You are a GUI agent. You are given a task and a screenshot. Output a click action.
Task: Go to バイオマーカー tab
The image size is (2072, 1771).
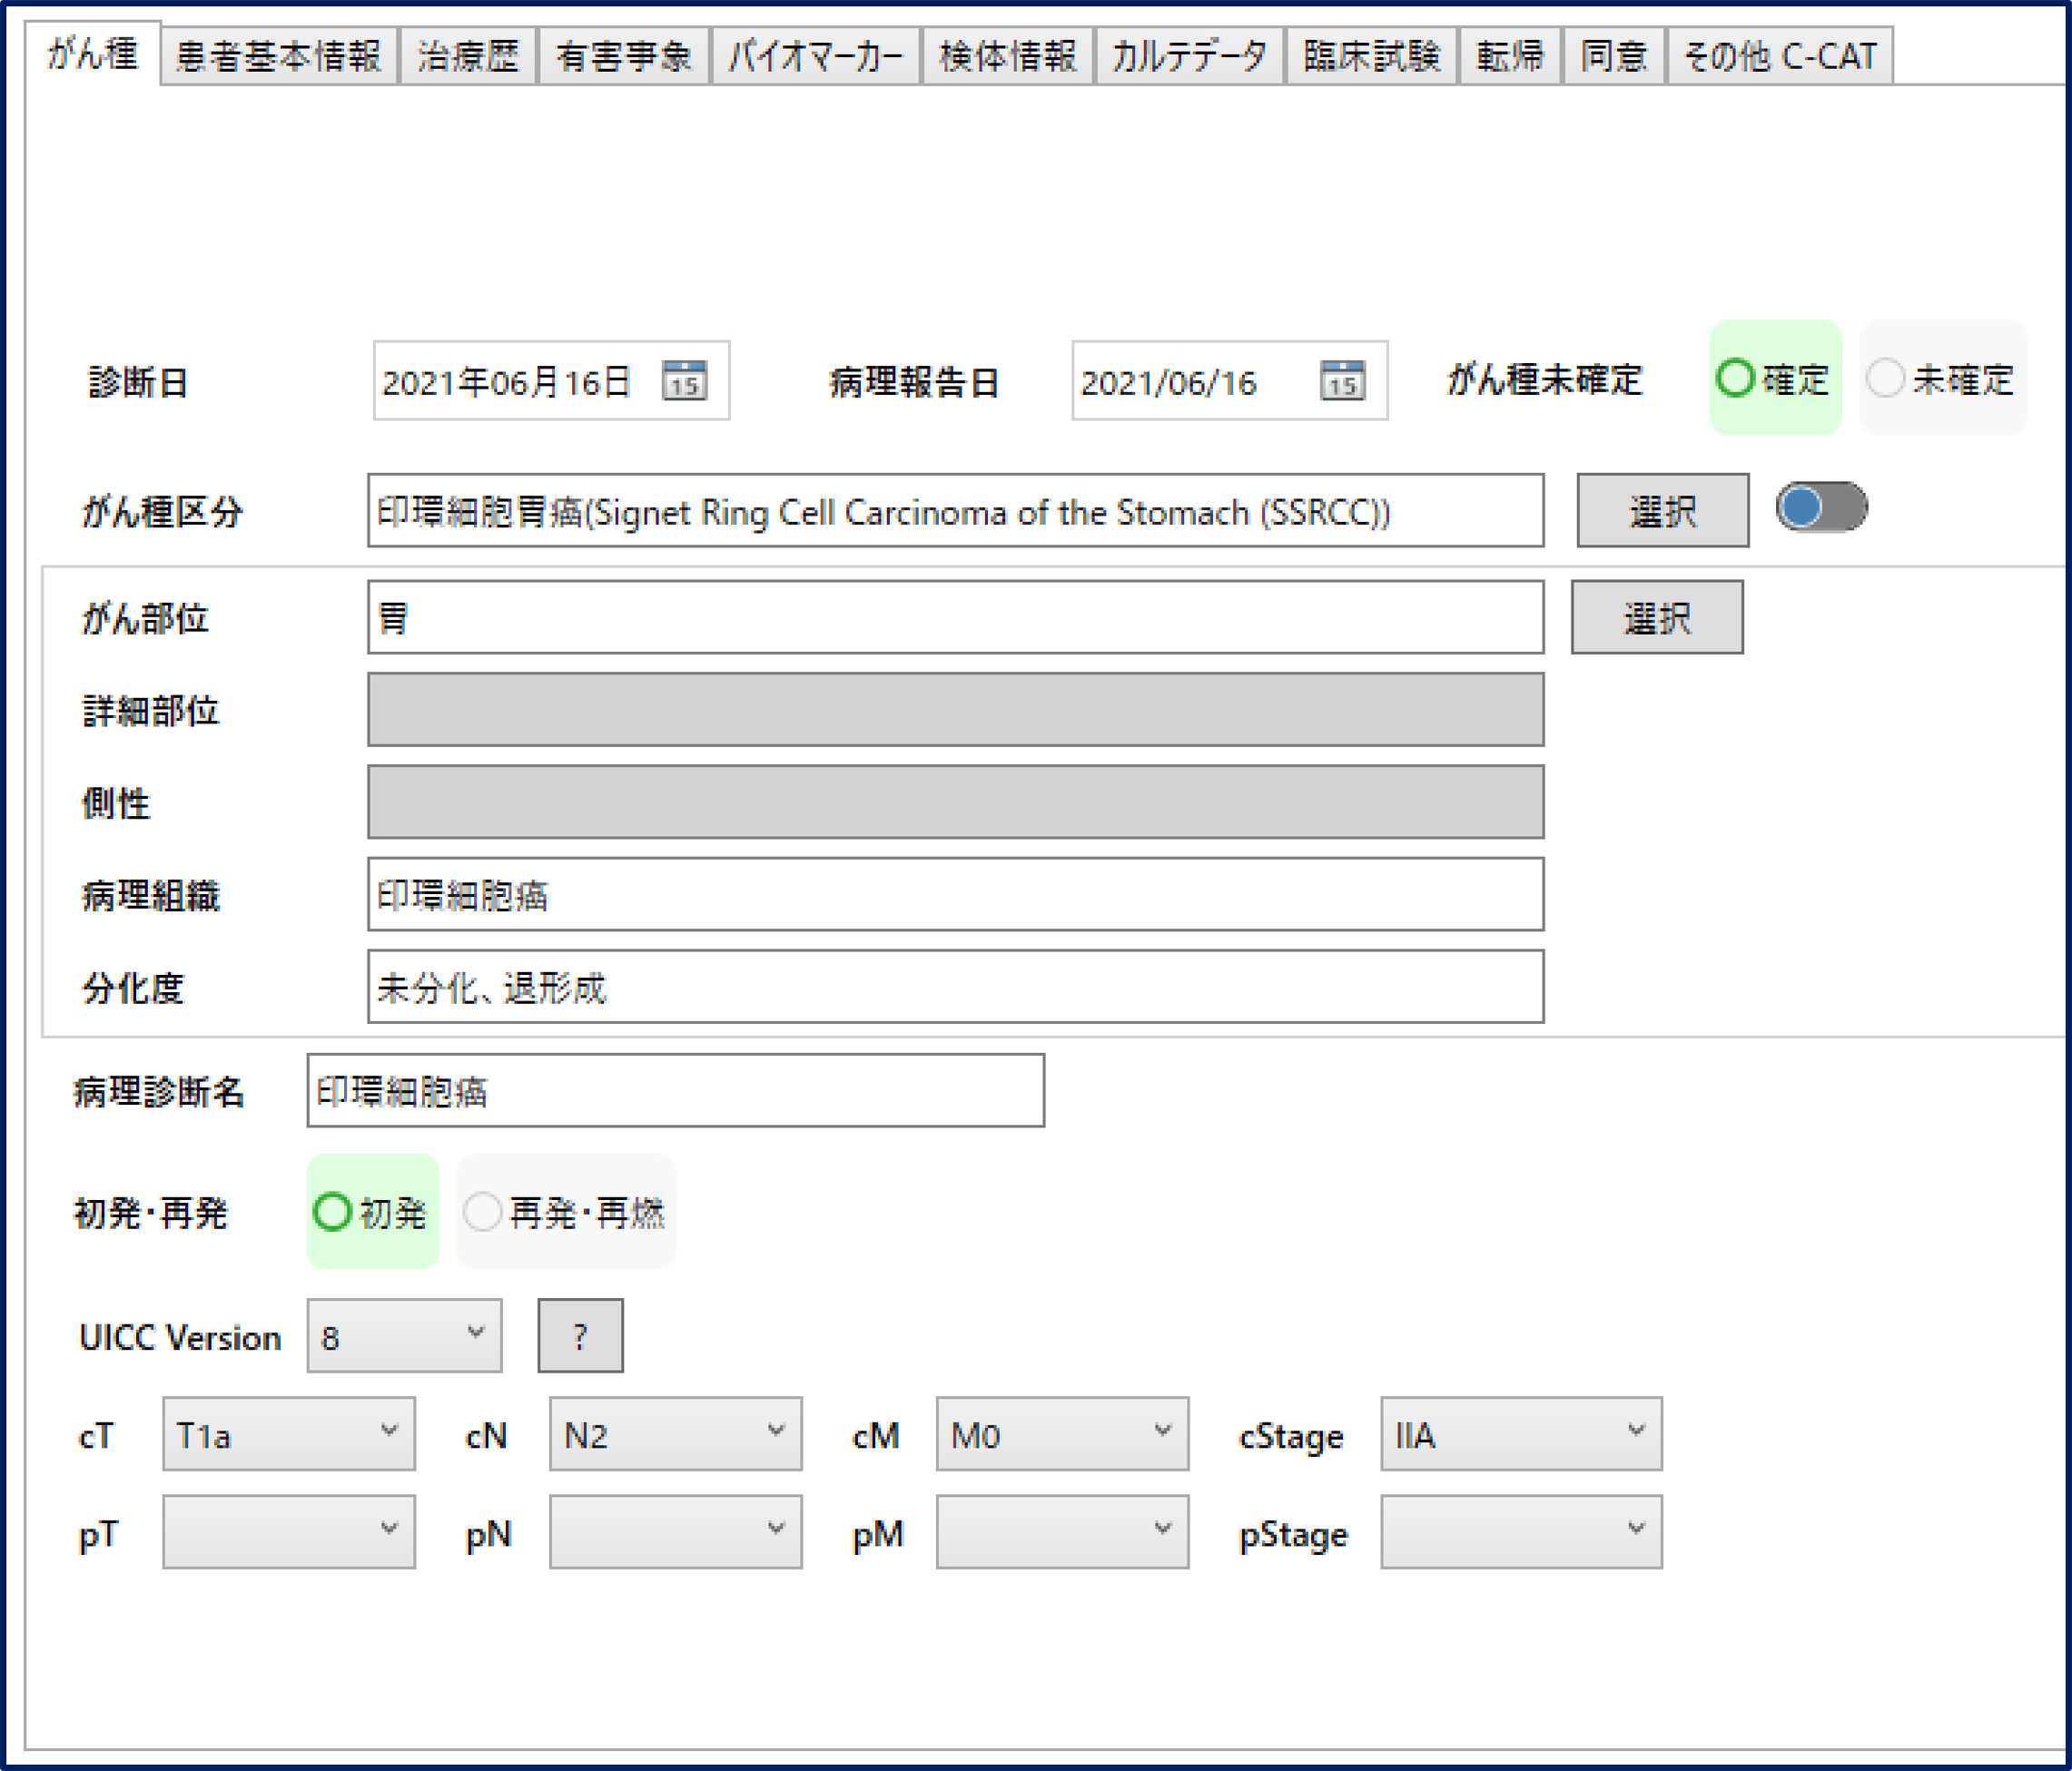click(x=815, y=56)
